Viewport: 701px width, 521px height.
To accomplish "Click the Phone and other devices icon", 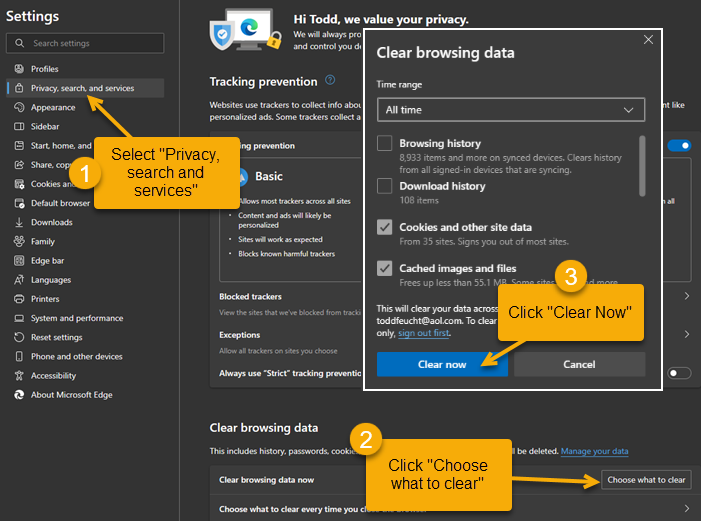I will pyautogui.click(x=19, y=356).
